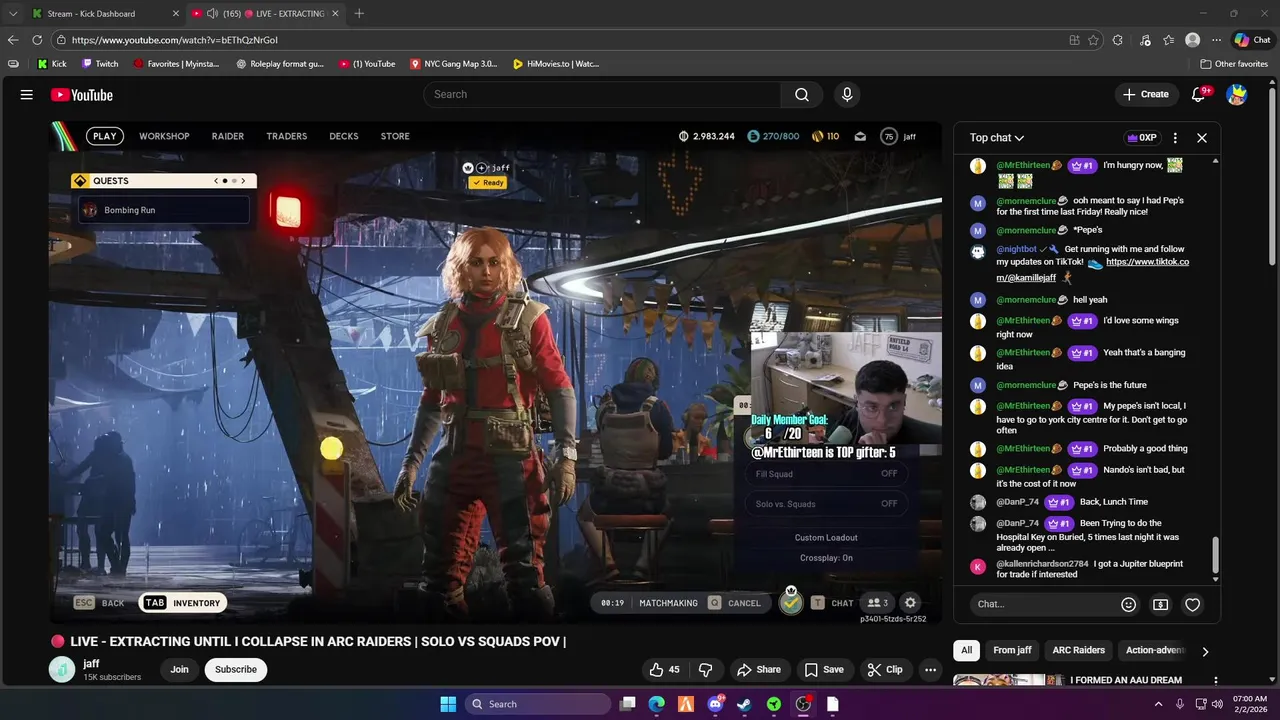This screenshot has width=1280, height=720.
Task: Dislike the video with thumbs down
Action: 705,670
